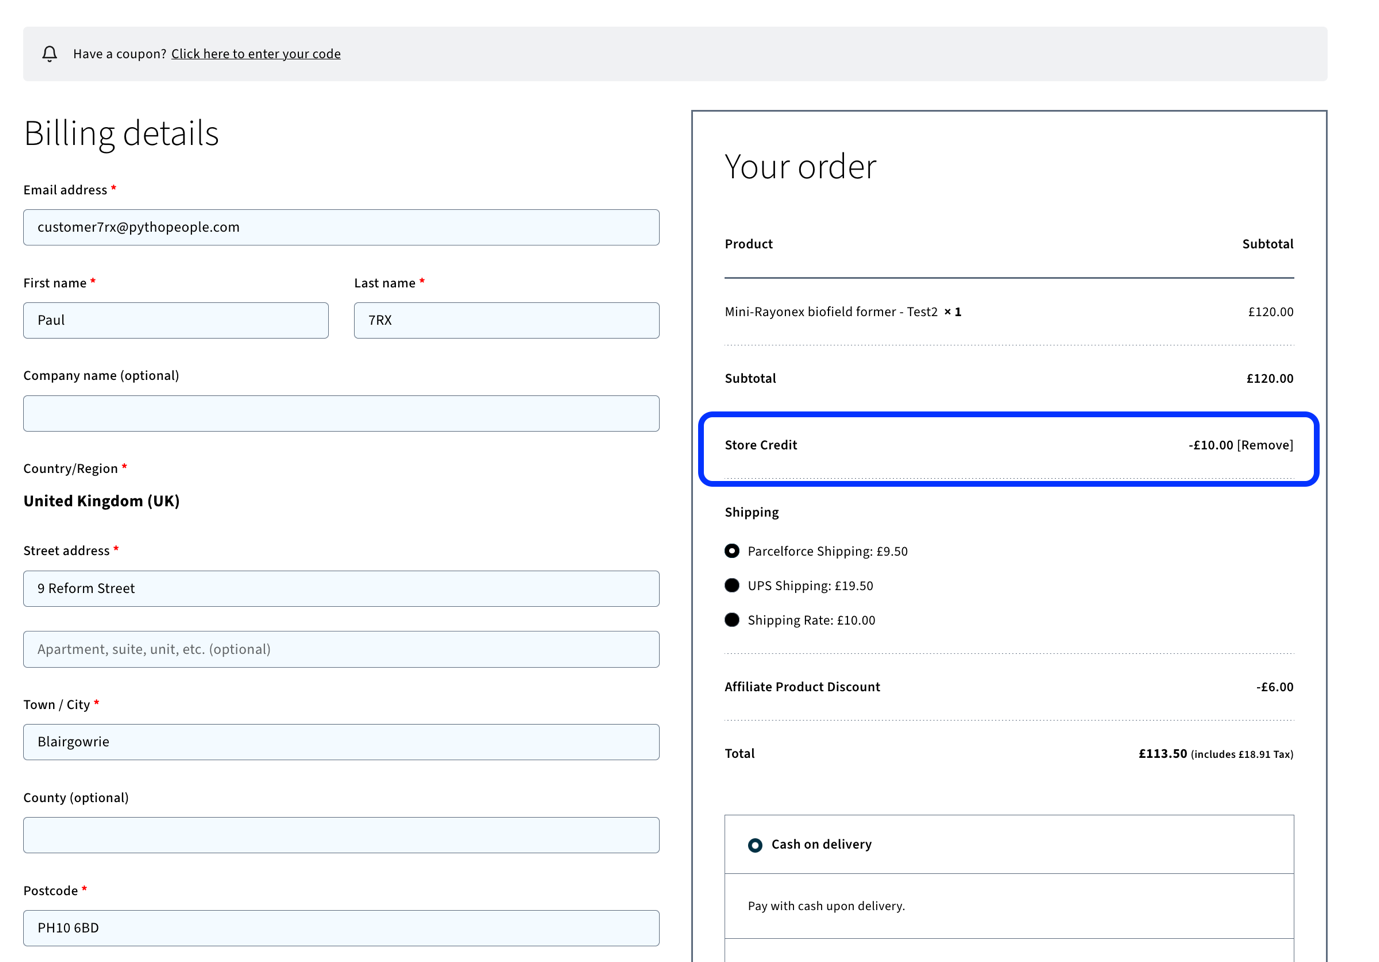
Task: Click the 'Town / City' field label
Action: tap(57, 705)
